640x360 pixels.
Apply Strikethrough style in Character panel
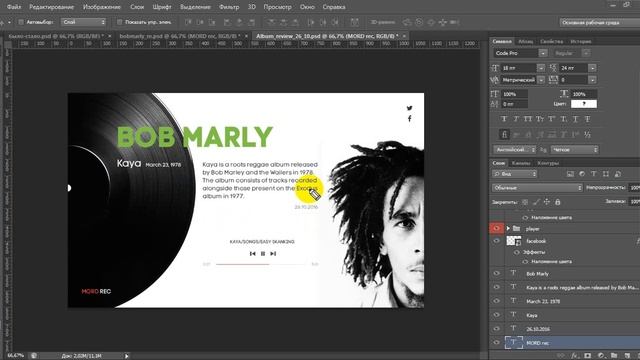(x=587, y=119)
